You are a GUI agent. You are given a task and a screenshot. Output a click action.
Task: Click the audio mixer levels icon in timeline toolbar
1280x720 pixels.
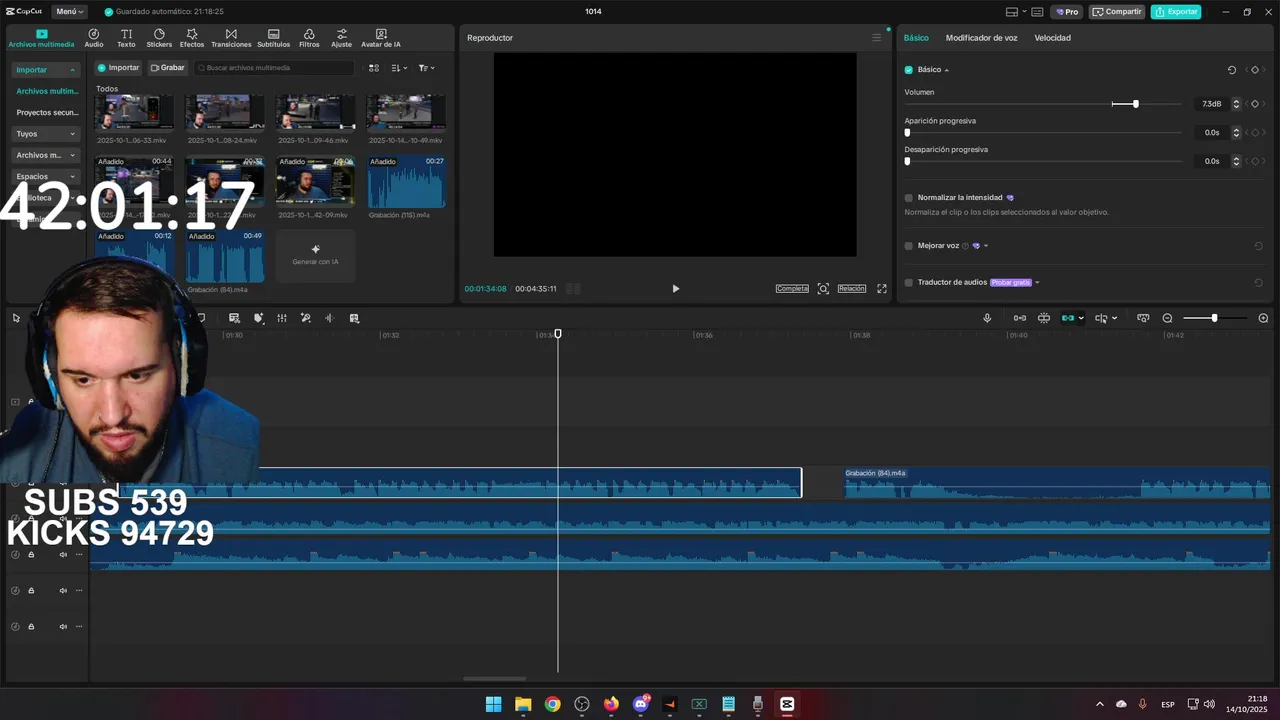[282, 318]
